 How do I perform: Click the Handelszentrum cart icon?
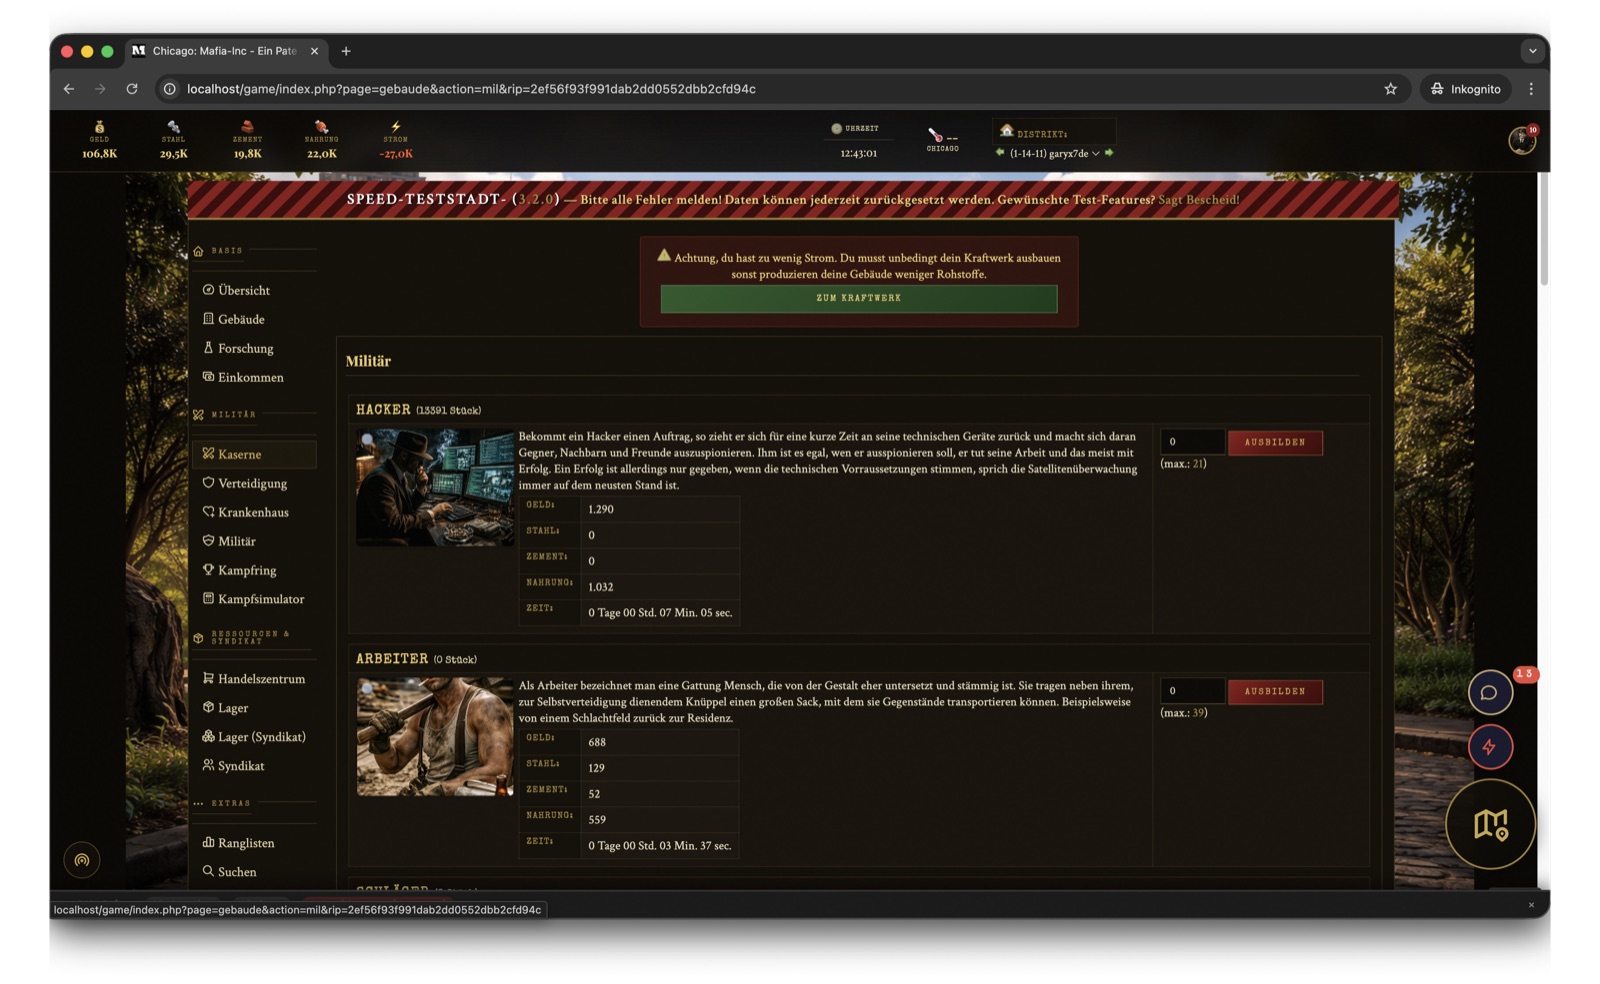[x=208, y=678]
